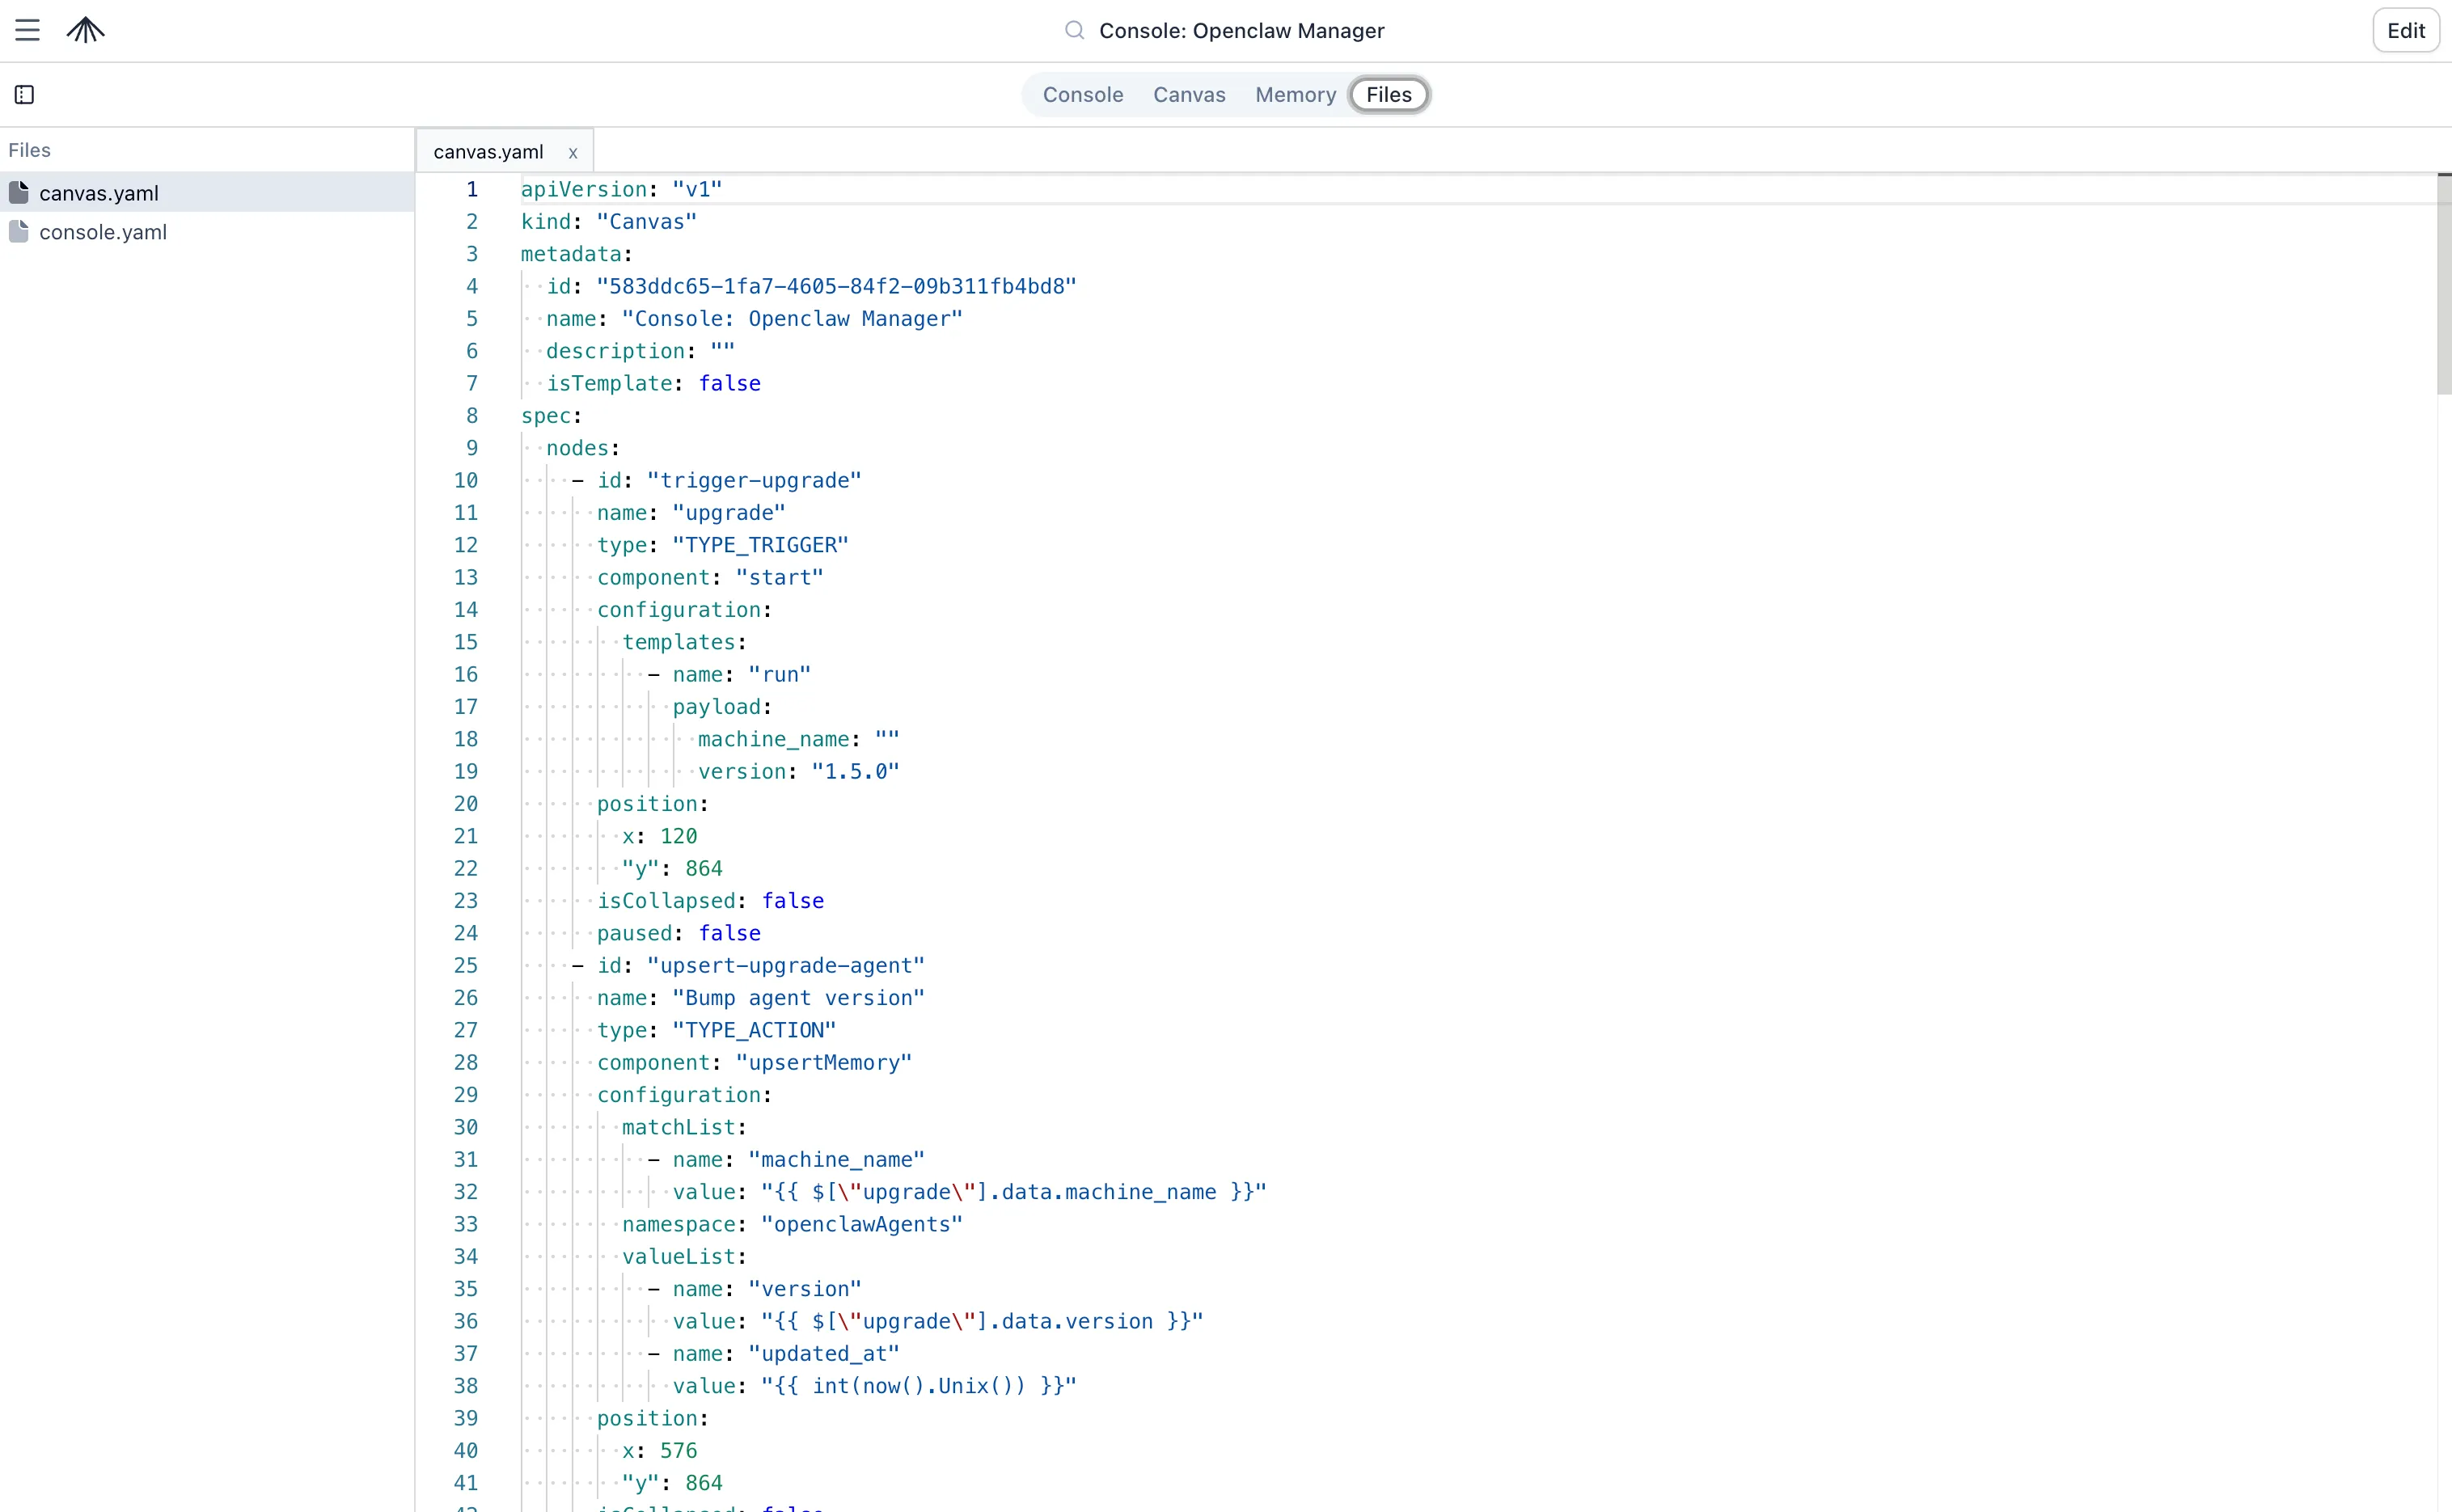Click name: "Bump agent version" line
2452x1512 pixels.
761,997
